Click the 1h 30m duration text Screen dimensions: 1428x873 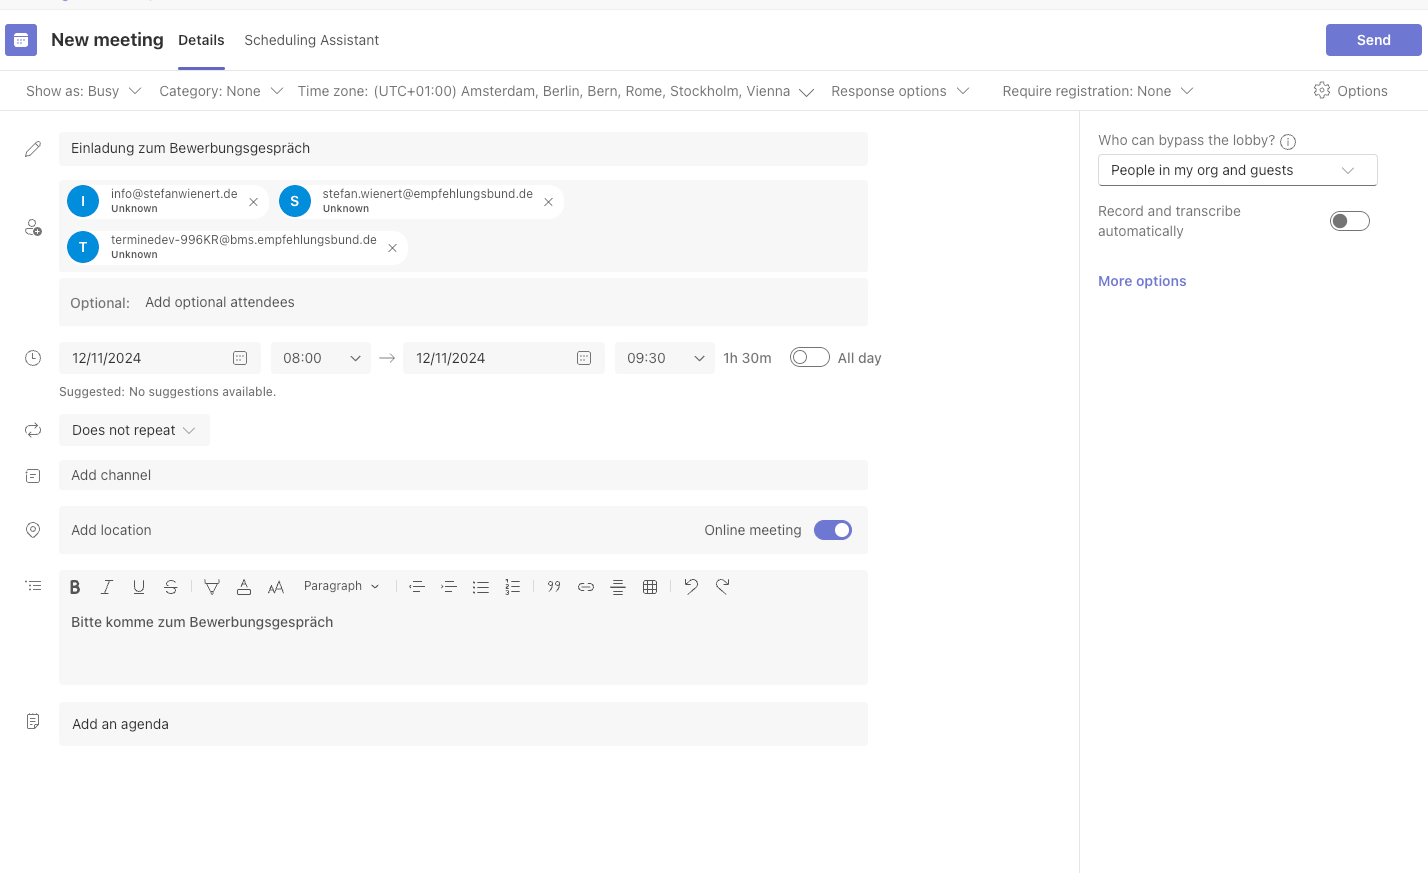747,358
